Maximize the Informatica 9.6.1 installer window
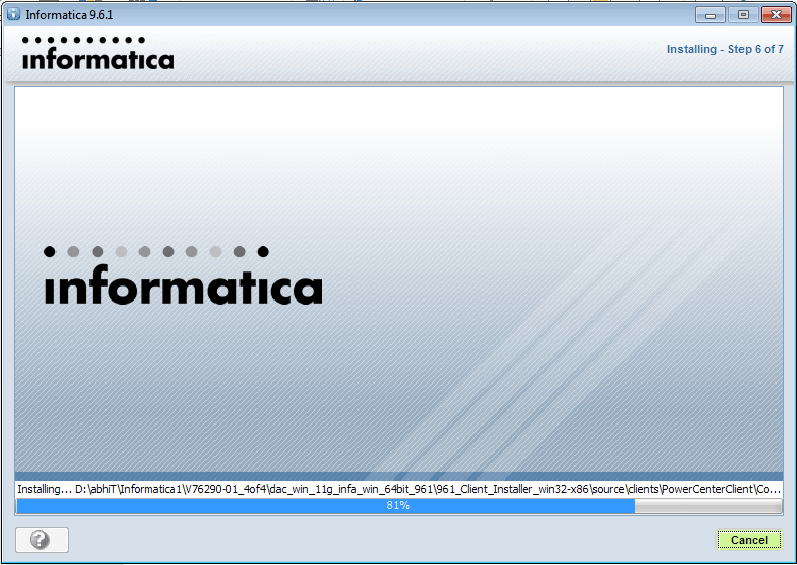The width and height of the screenshot is (797, 565). (x=743, y=15)
